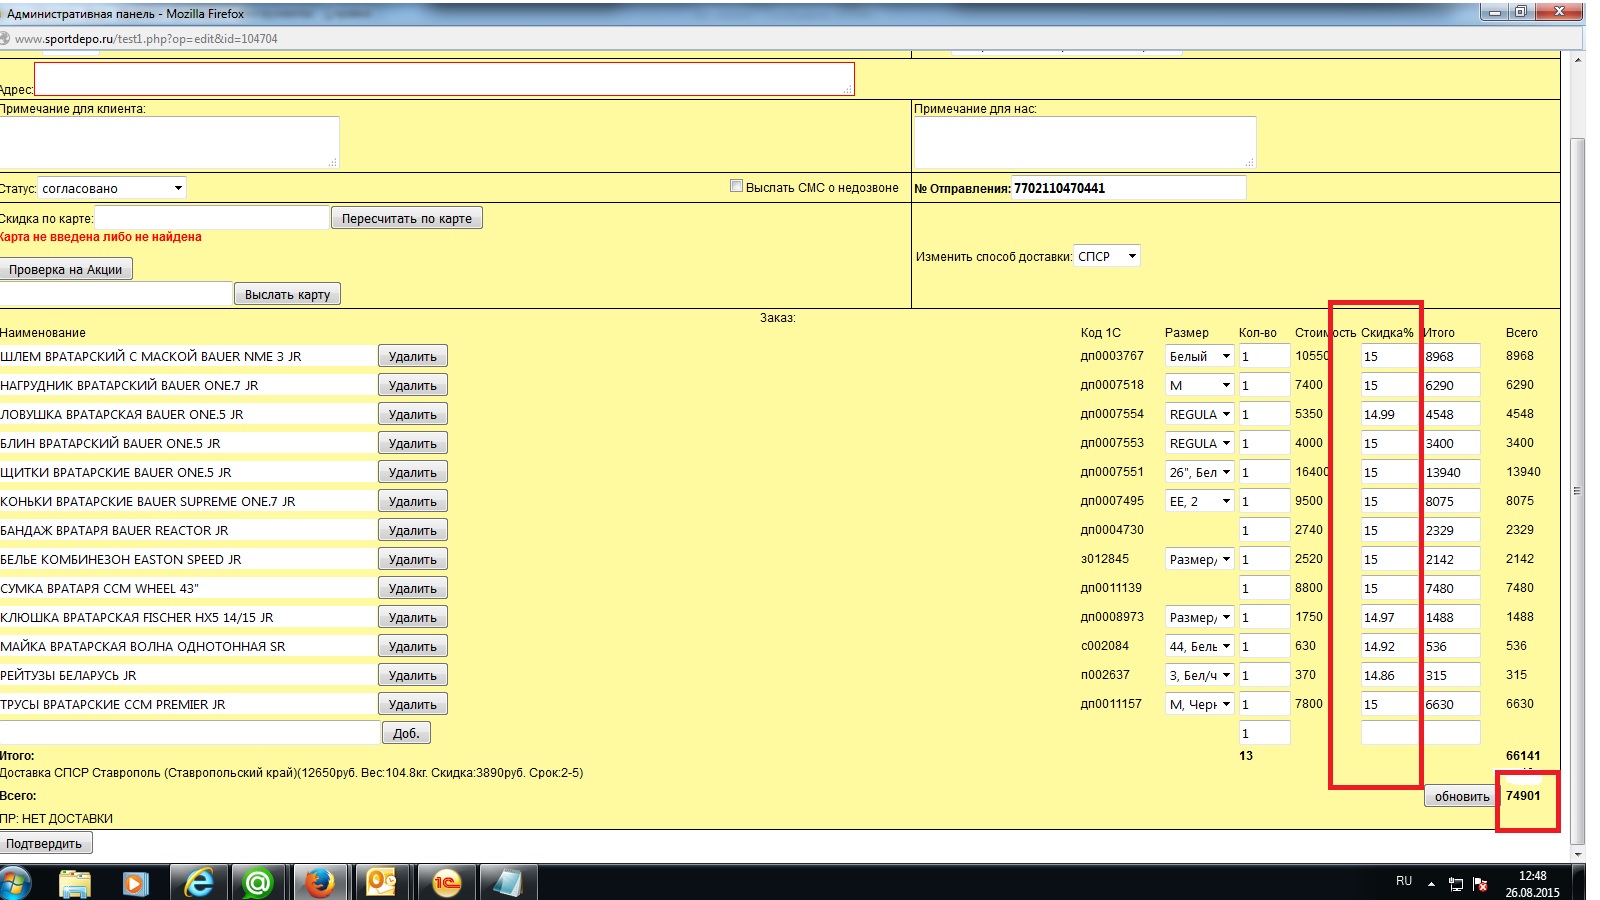Click the new item name input field
This screenshot has width=1600, height=900.
point(189,733)
